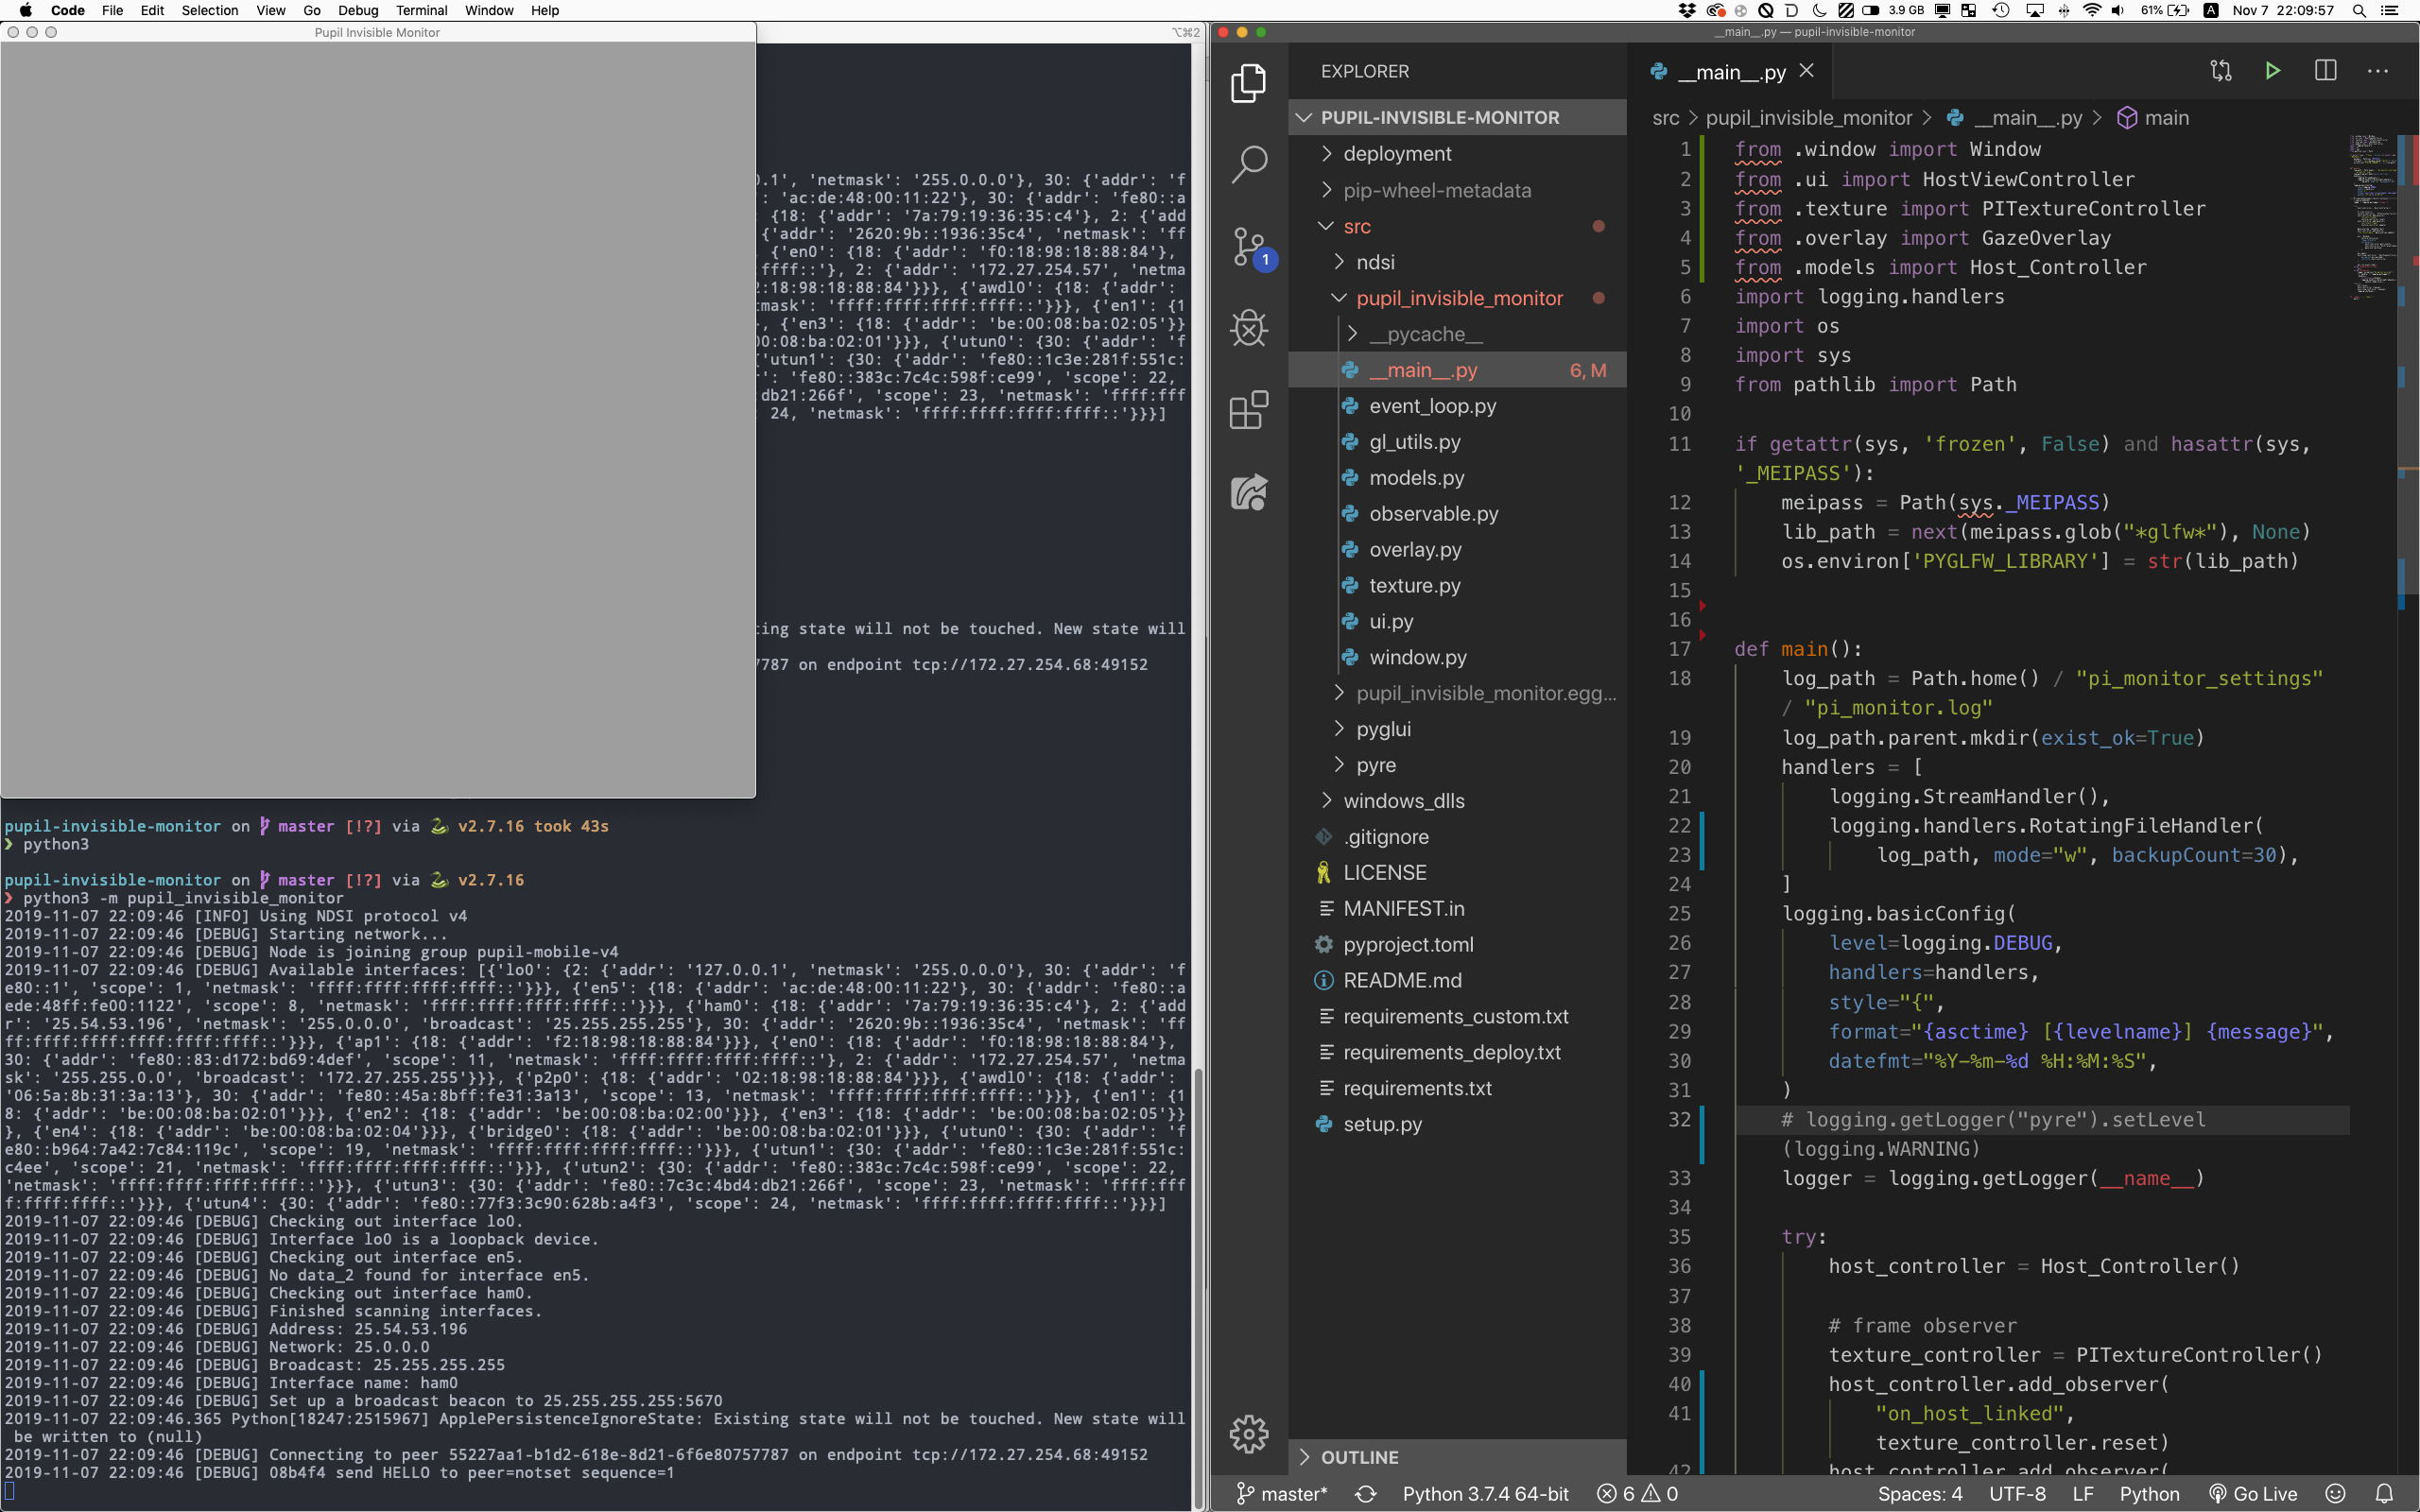This screenshot has height=1512, width=2420.
Task: Open the Manage gear in activity bar
Action: point(1248,1434)
